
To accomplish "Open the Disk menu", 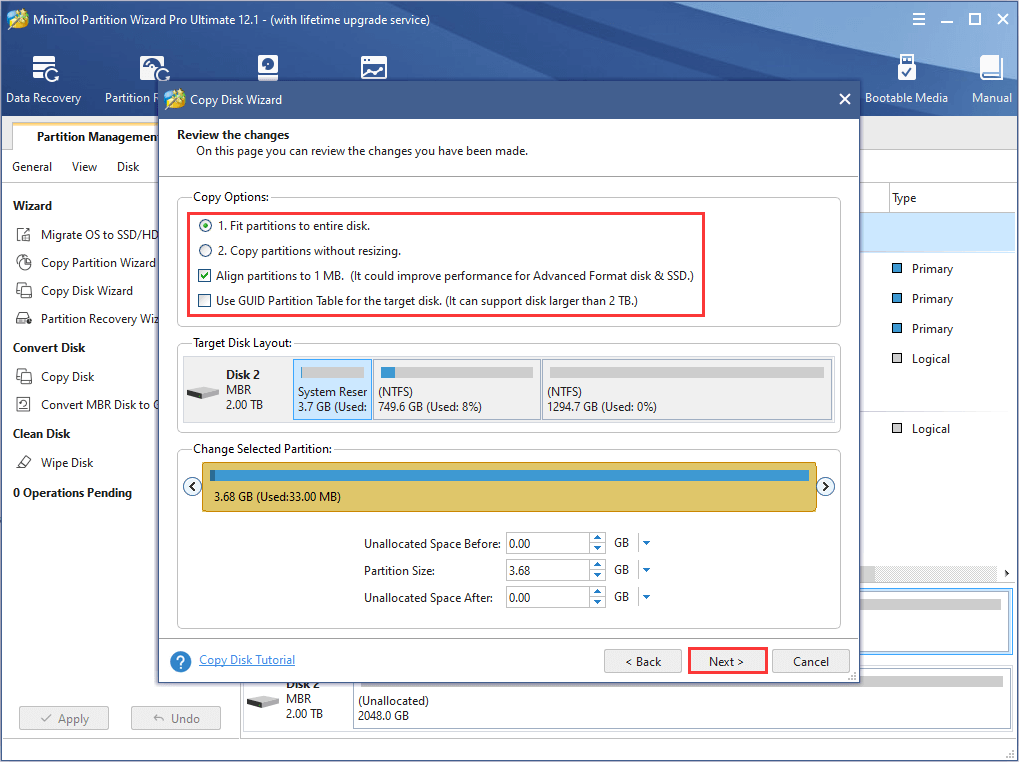I will click(x=128, y=167).
